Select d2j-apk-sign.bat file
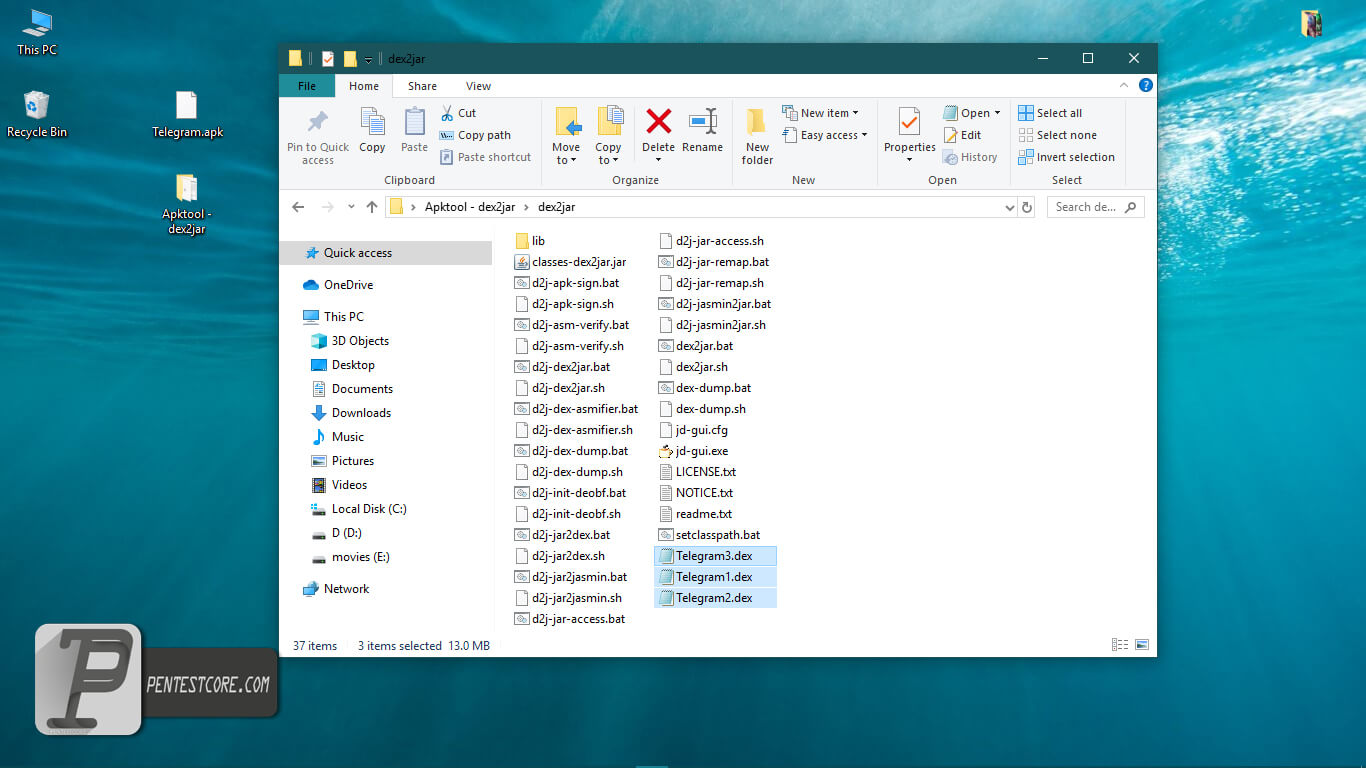1366x768 pixels. tap(567, 283)
